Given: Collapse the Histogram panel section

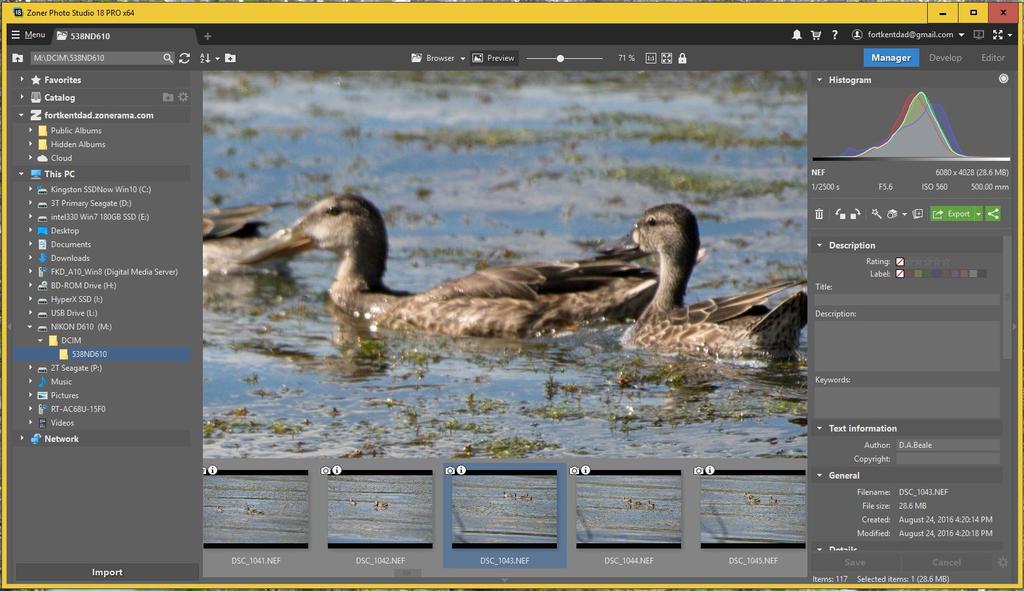Looking at the screenshot, I should pos(820,80).
